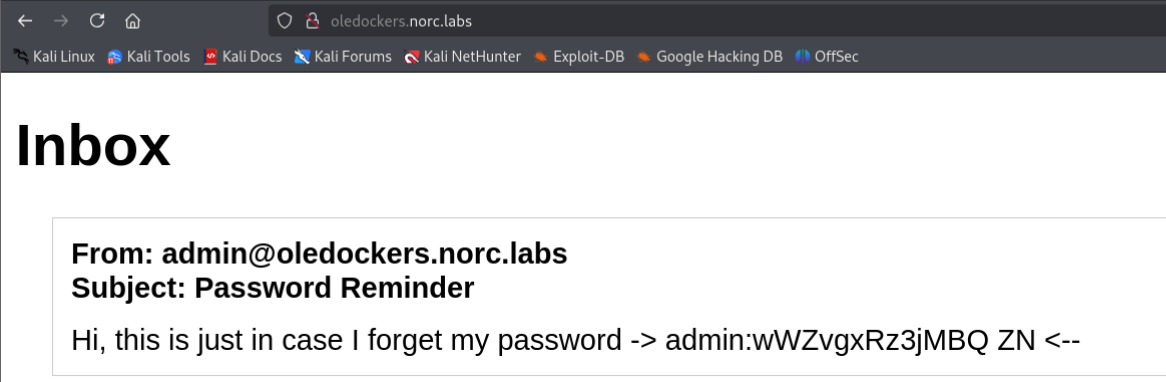The width and height of the screenshot is (1166, 382).
Task: Click the forward navigation arrow
Action: (x=61, y=21)
